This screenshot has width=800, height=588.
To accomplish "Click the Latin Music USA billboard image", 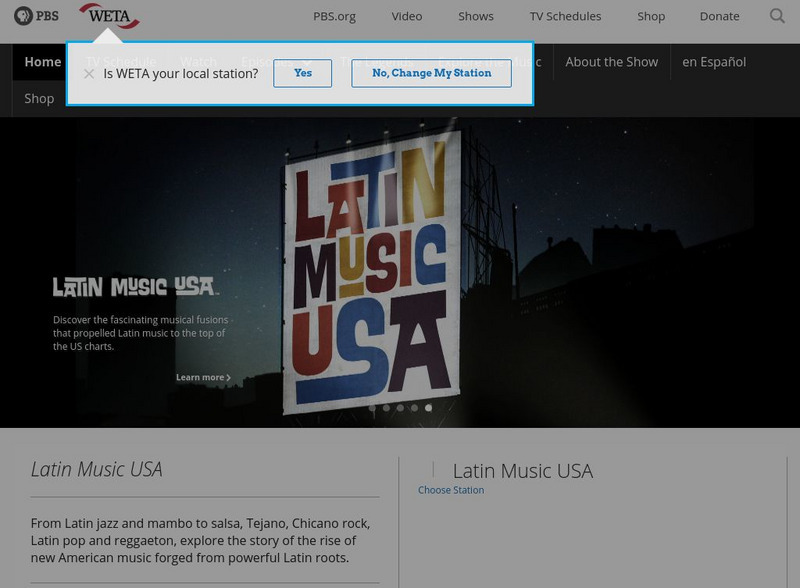I will point(372,273).
